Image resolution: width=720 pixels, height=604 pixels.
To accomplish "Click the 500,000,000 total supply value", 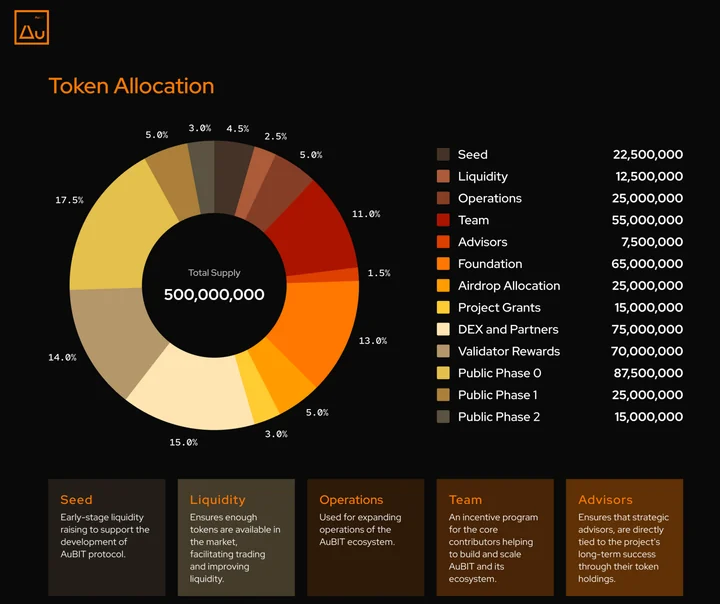I will [214, 294].
